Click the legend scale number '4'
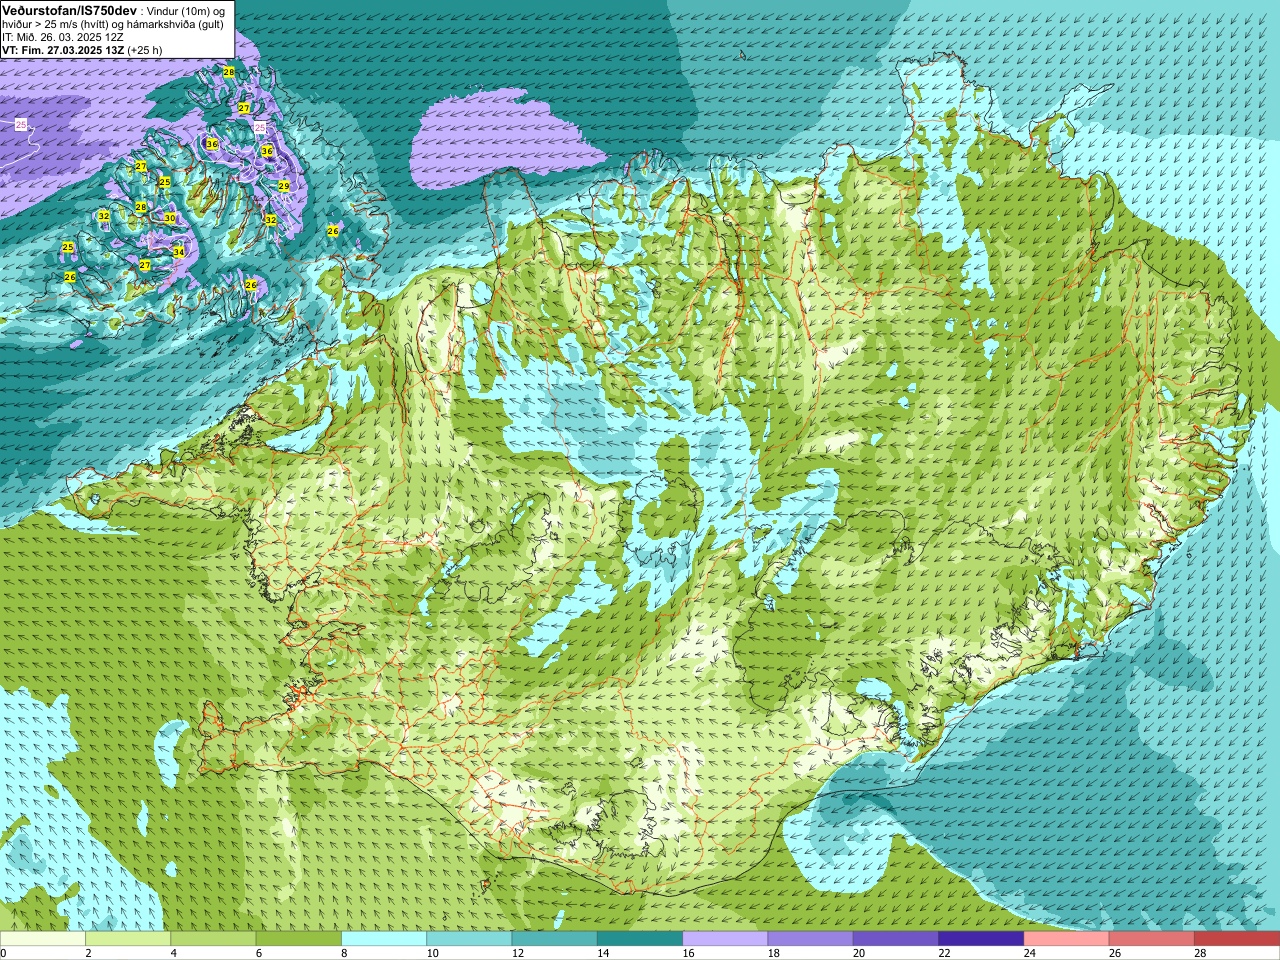 pyautogui.click(x=173, y=953)
